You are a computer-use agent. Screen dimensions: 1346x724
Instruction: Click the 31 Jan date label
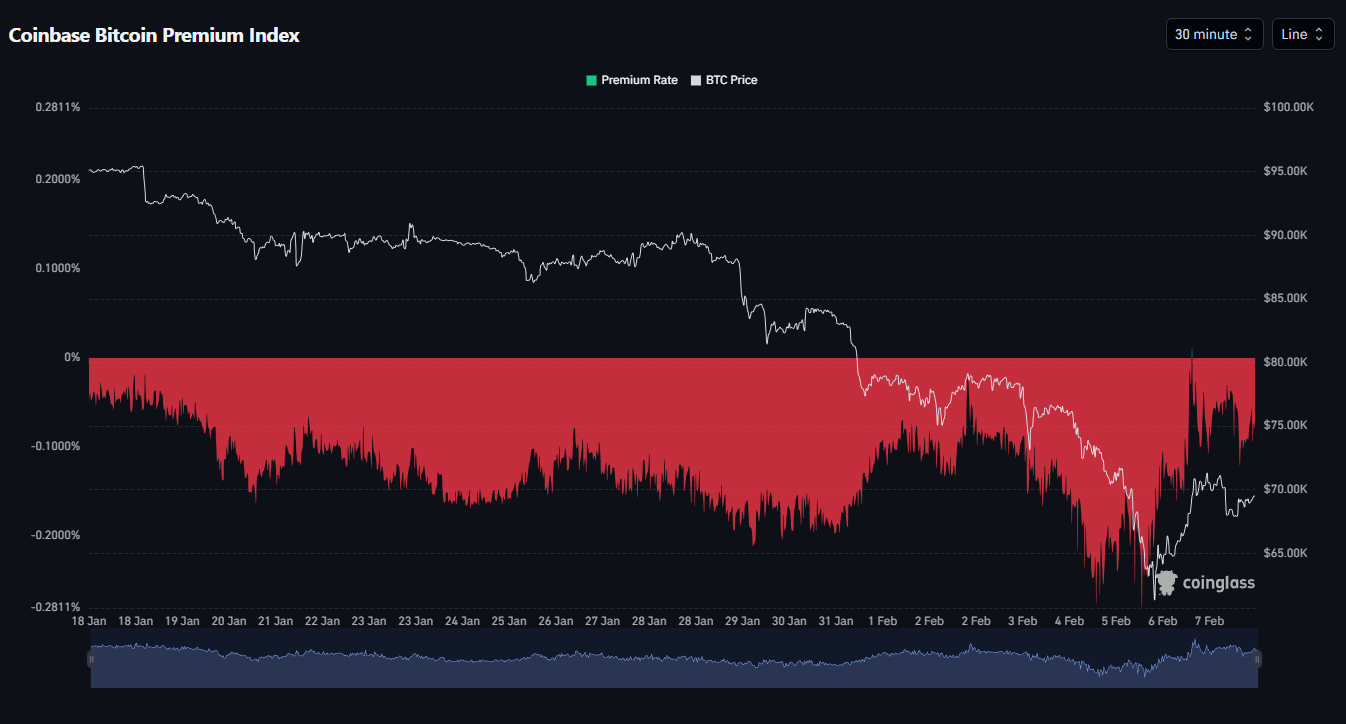tap(835, 621)
